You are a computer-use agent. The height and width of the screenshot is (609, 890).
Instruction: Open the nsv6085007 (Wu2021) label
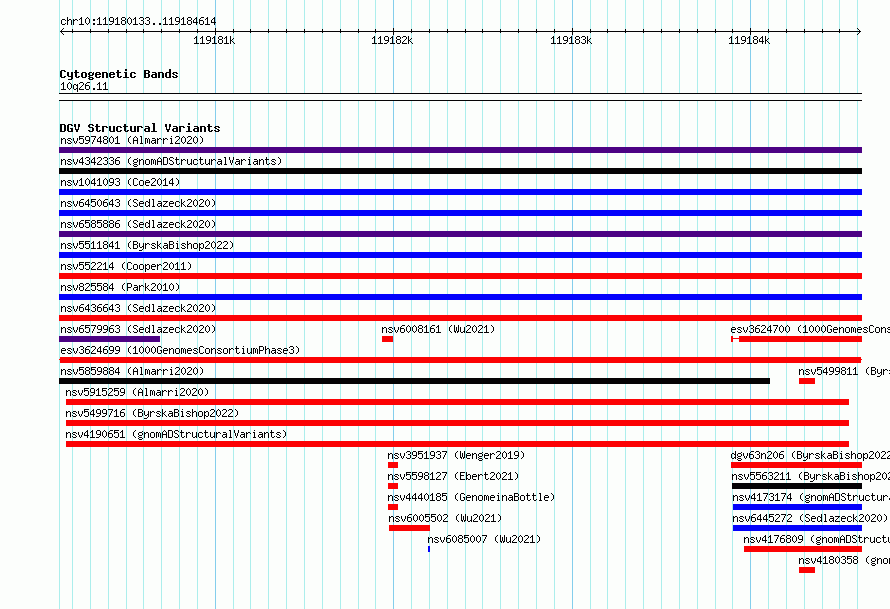[x=484, y=539]
